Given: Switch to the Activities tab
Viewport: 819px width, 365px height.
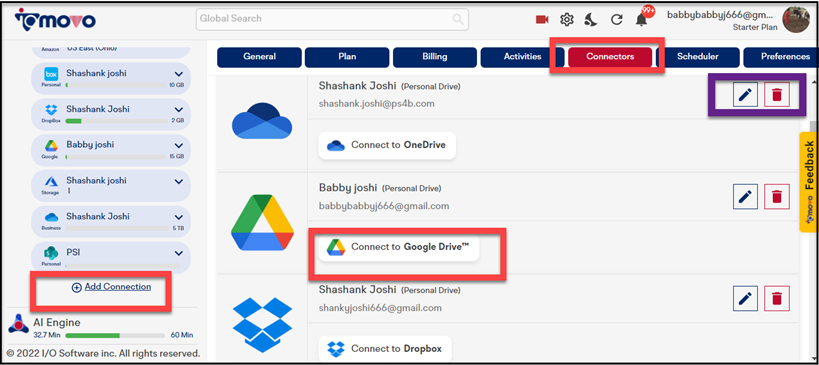Looking at the screenshot, I should point(522,57).
